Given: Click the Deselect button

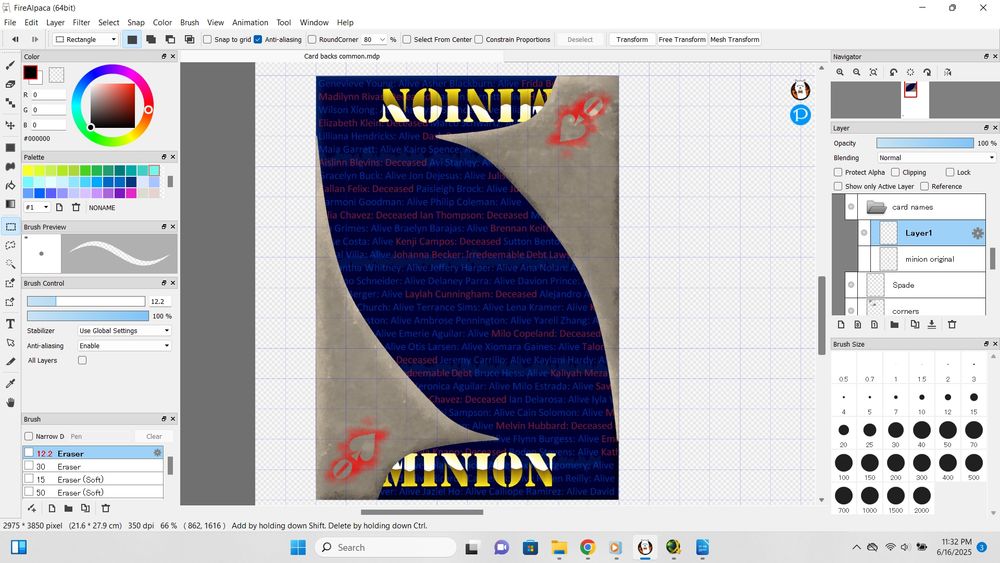Looking at the screenshot, I should coord(580,40).
